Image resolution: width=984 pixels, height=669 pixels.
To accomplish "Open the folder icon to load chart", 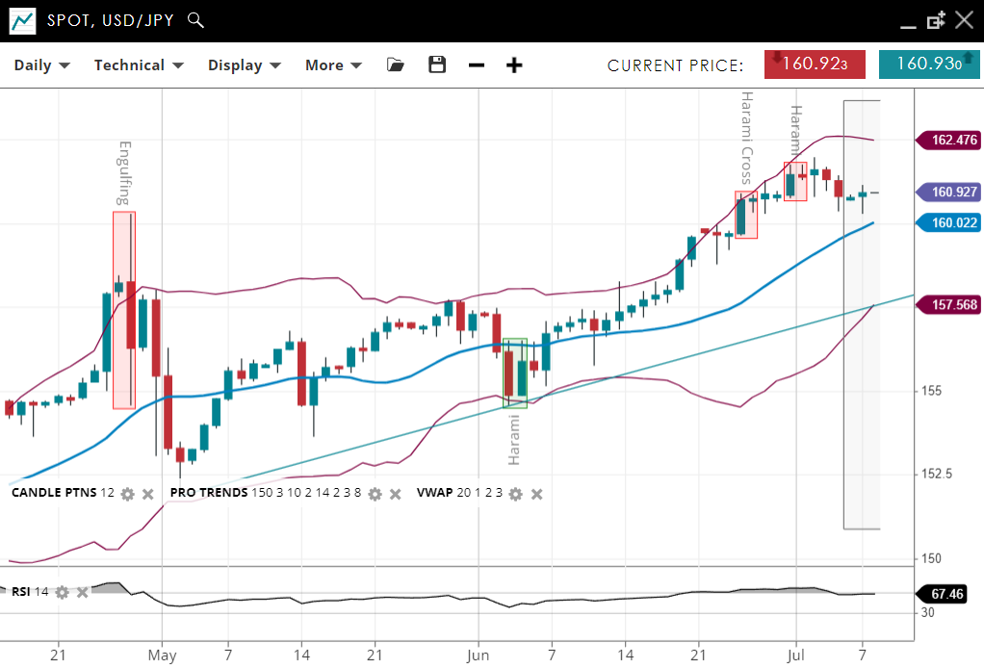I will [x=395, y=65].
